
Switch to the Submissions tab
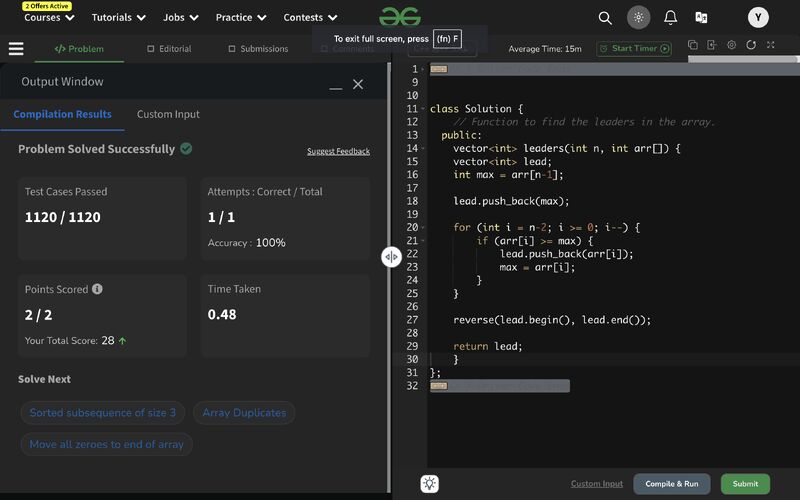click(258, 49)
